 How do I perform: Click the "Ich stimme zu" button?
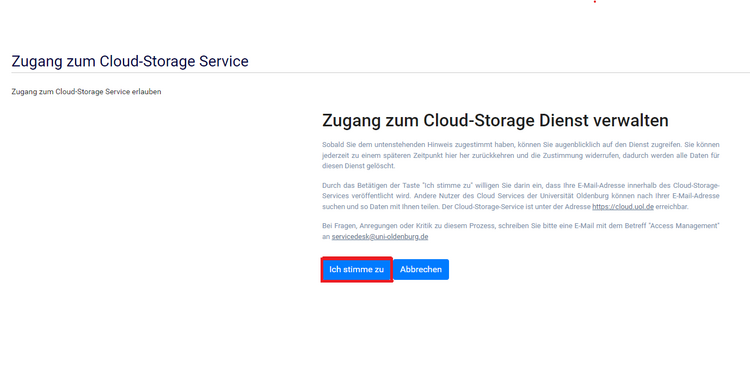[x=356, y=270]
